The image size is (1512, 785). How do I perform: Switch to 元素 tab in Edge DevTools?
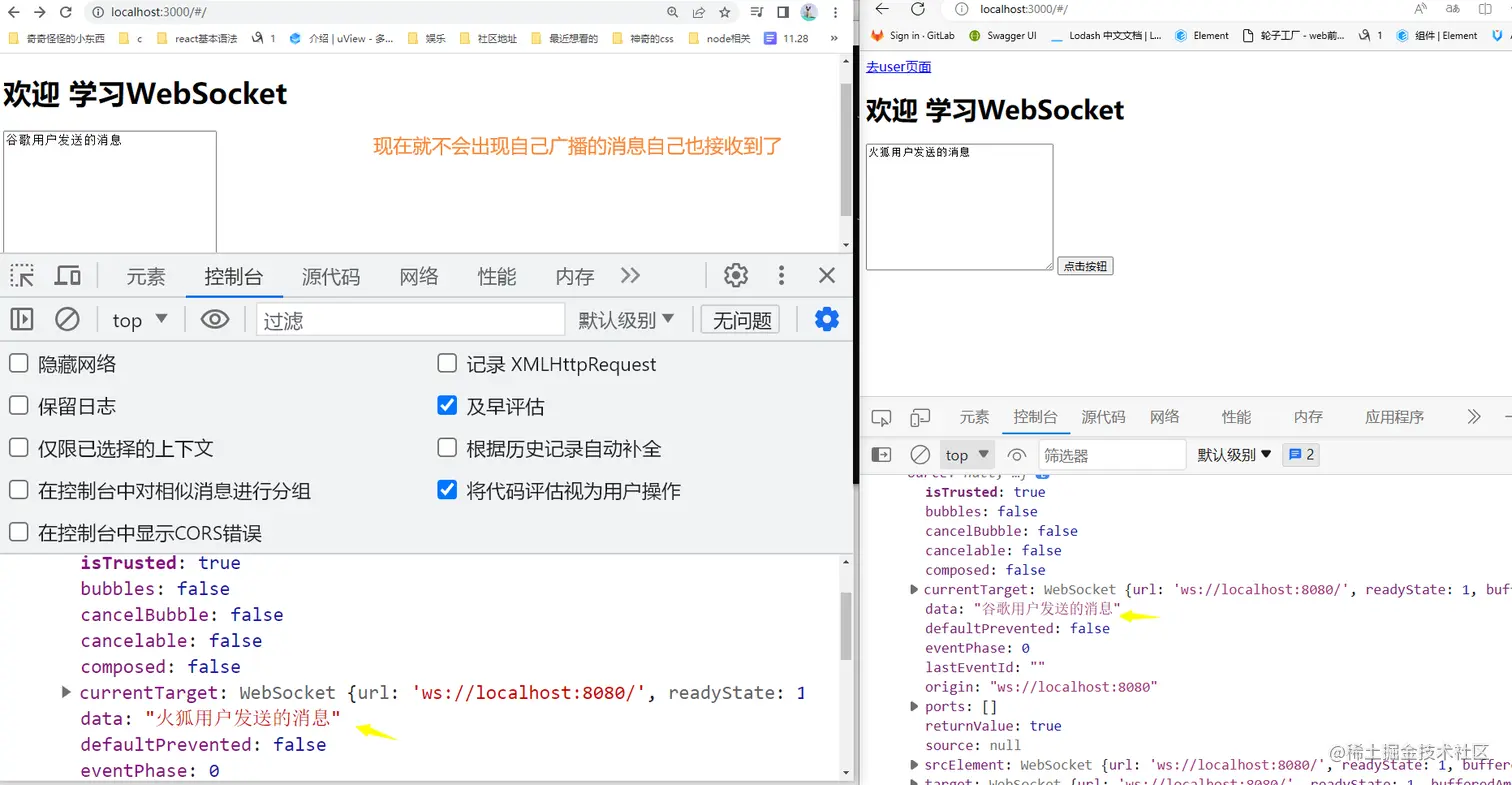pyautogui.click(x=974, y=417)
